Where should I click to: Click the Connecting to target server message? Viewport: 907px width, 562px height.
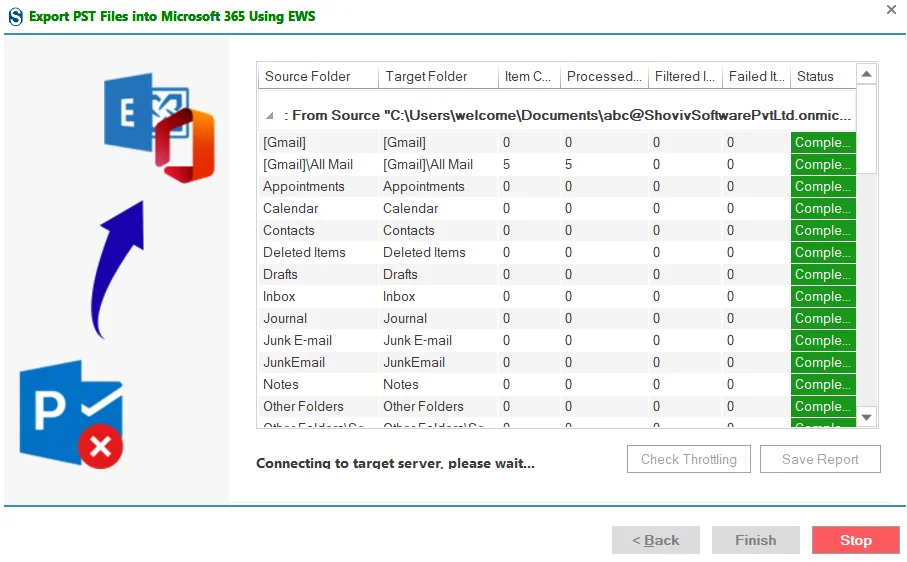point(395,463)
